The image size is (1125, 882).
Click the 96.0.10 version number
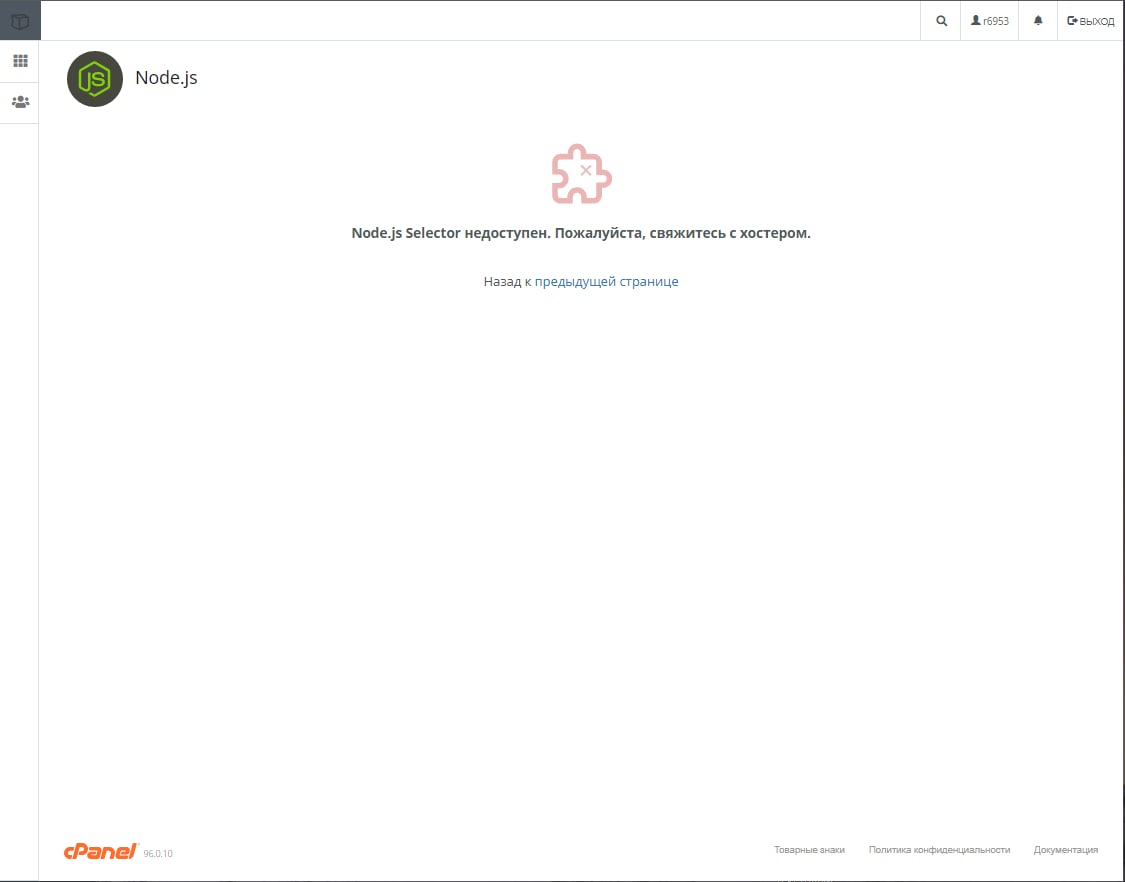(x=158, y=853)
